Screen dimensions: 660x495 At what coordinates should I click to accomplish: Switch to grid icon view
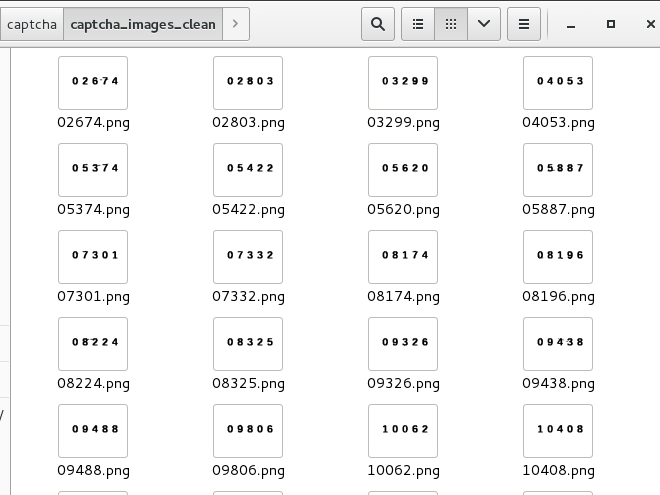click(451, 24)
